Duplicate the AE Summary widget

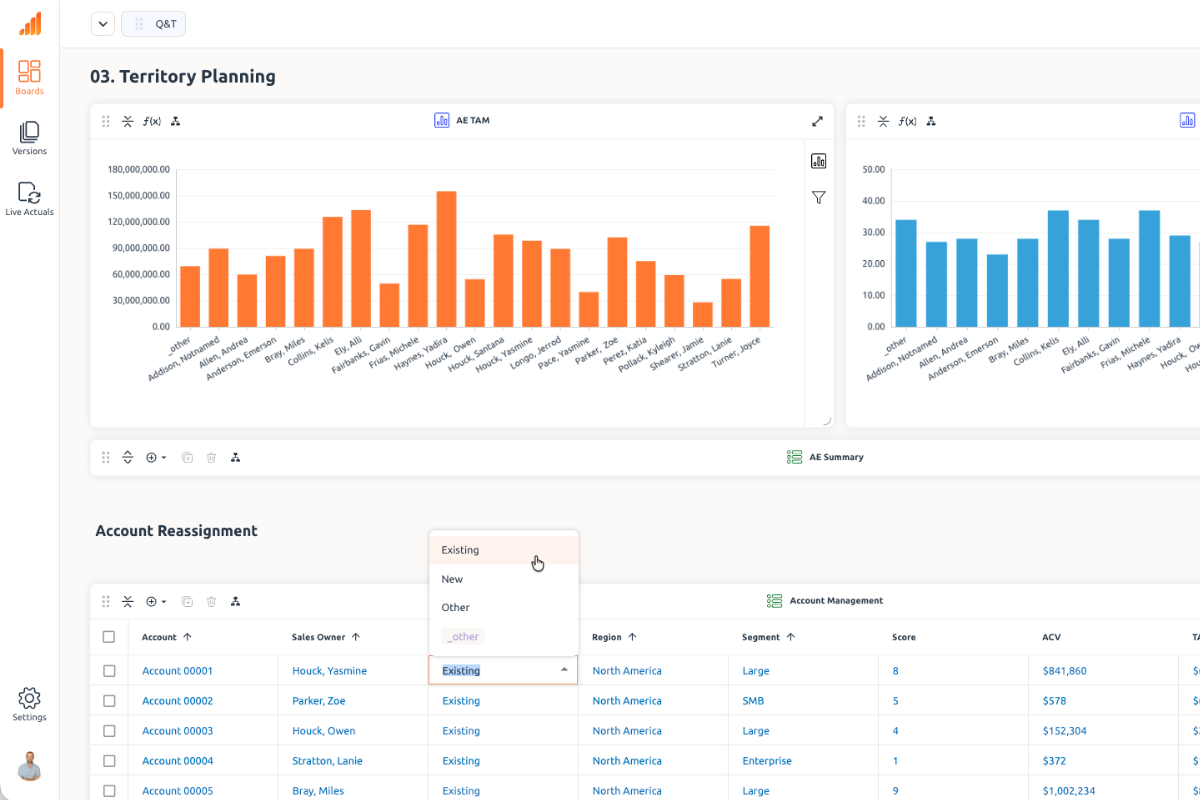tap(187, 457)
